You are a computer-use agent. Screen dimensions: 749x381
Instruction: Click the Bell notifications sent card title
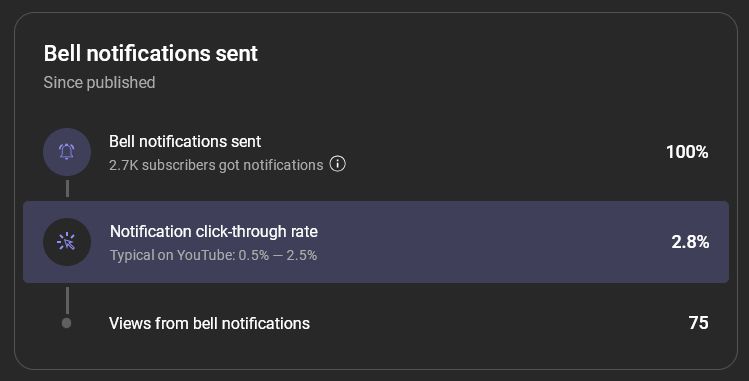coord(151,53)
